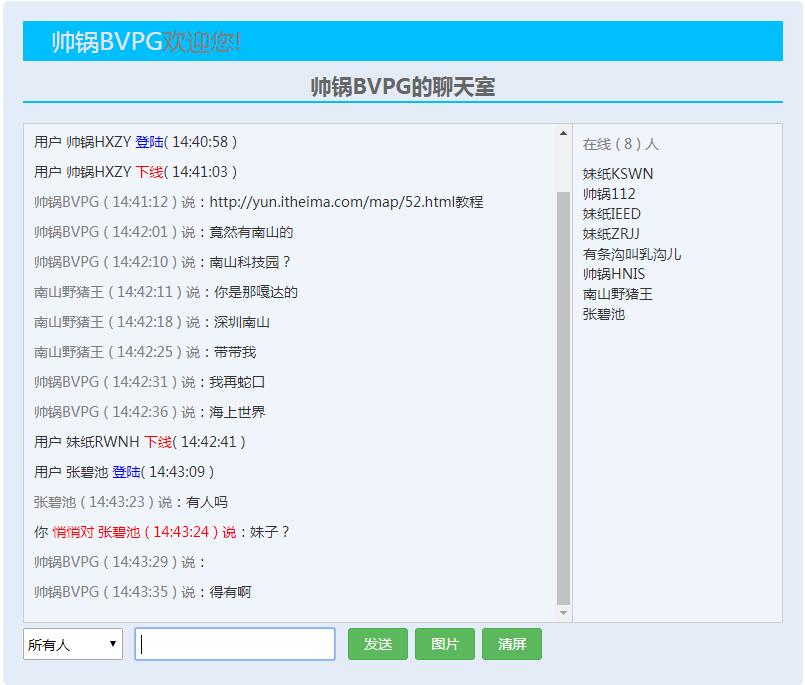
Task: Select online user 有条沟叫乳沟儿
Action: click(632, 254)
